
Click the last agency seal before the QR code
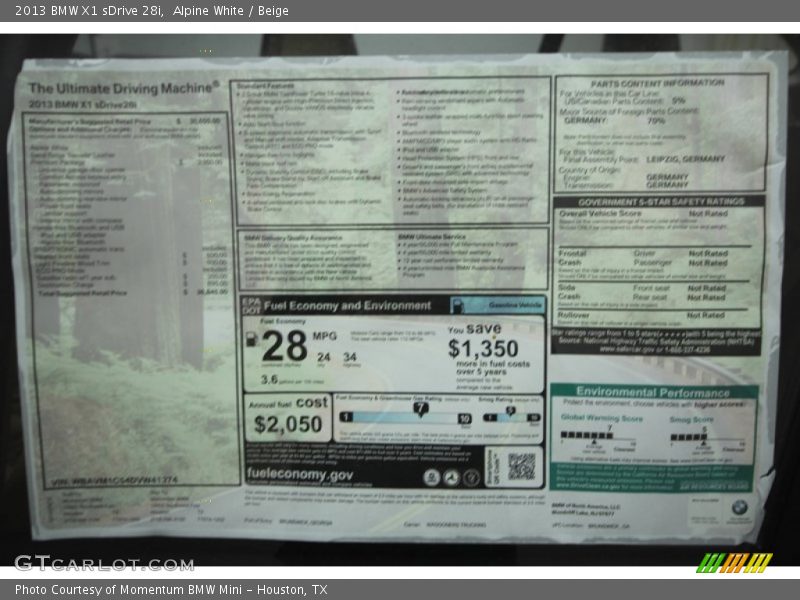click(471, 478)
